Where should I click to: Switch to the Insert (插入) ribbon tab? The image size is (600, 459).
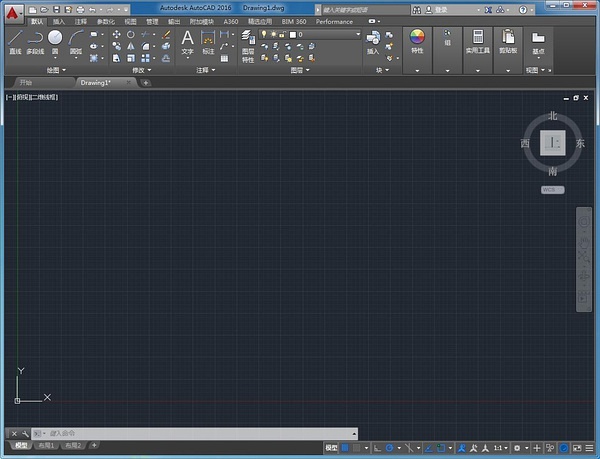click(59, 20)
